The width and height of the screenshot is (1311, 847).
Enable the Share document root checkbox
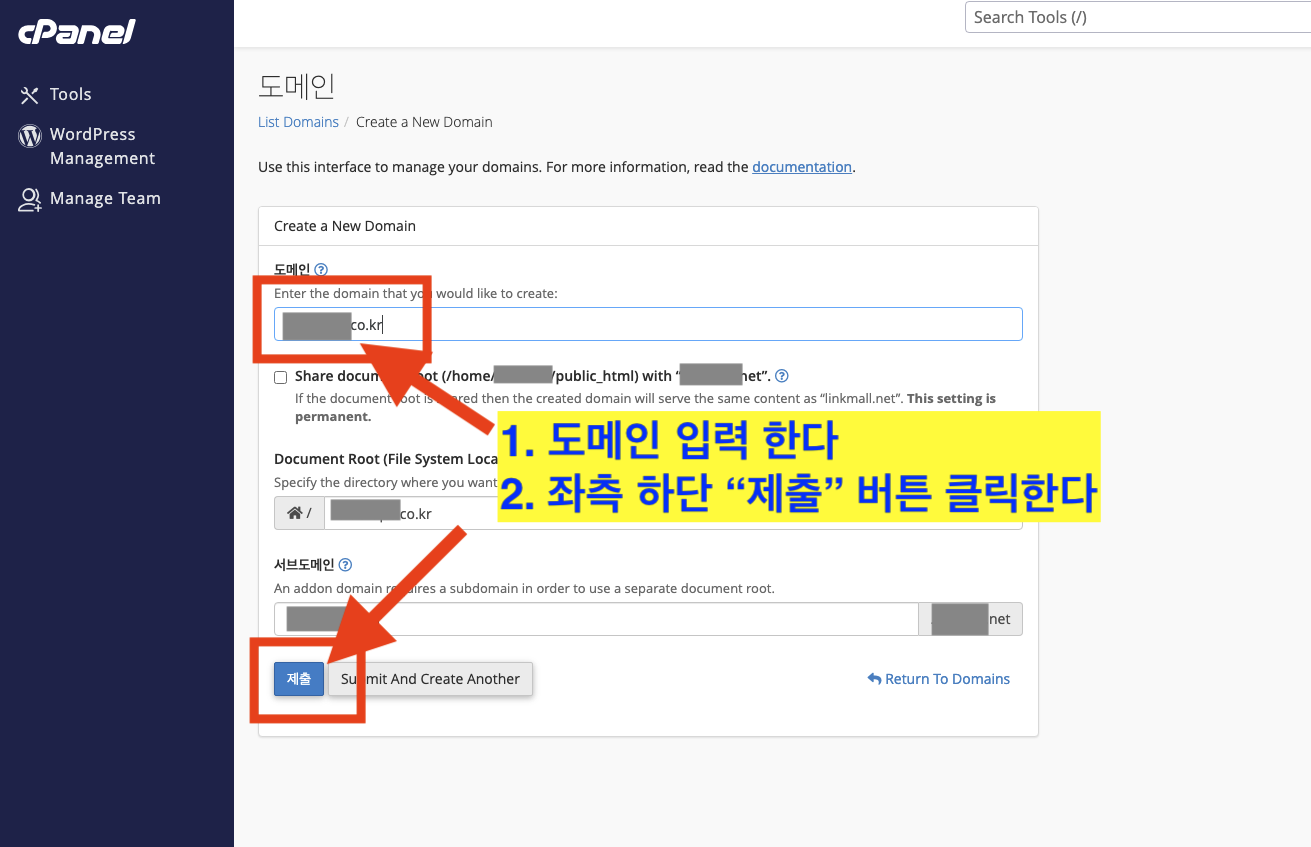coord(280,377)
